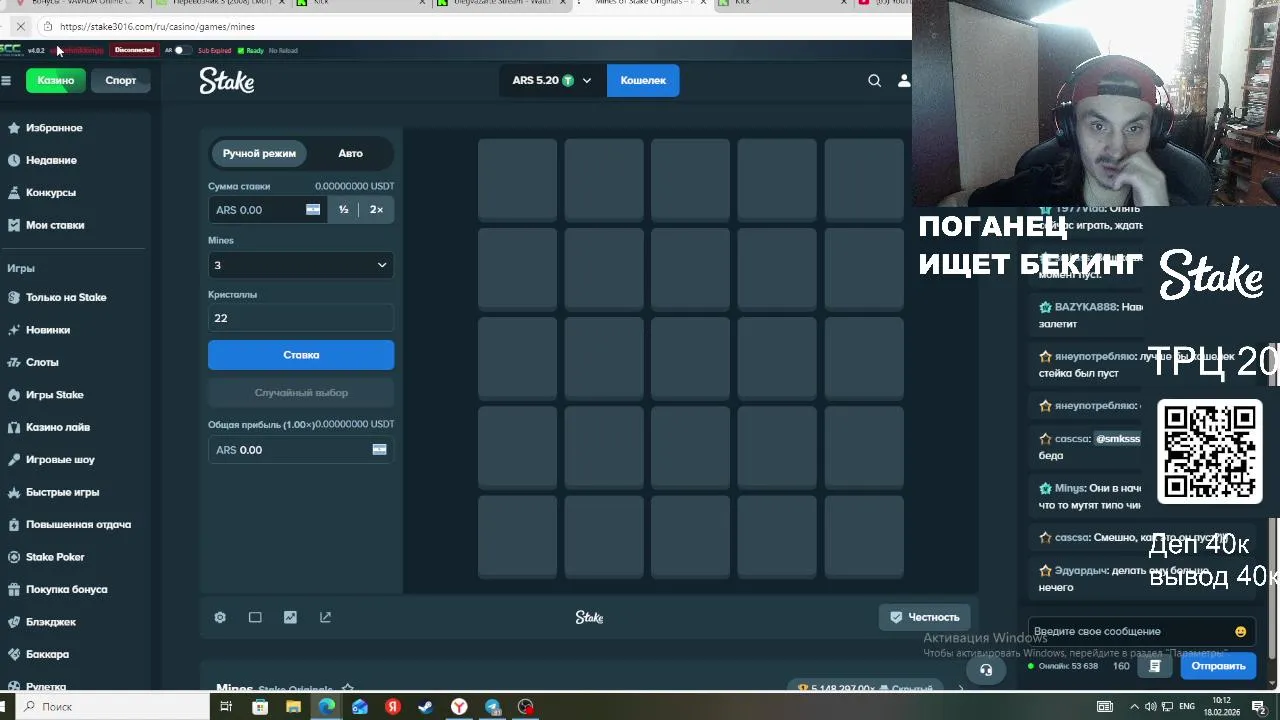This screenshot has width=1280, height=720.
Task: Open Мои ставки in sidebar
Action: tap(55, 225)
